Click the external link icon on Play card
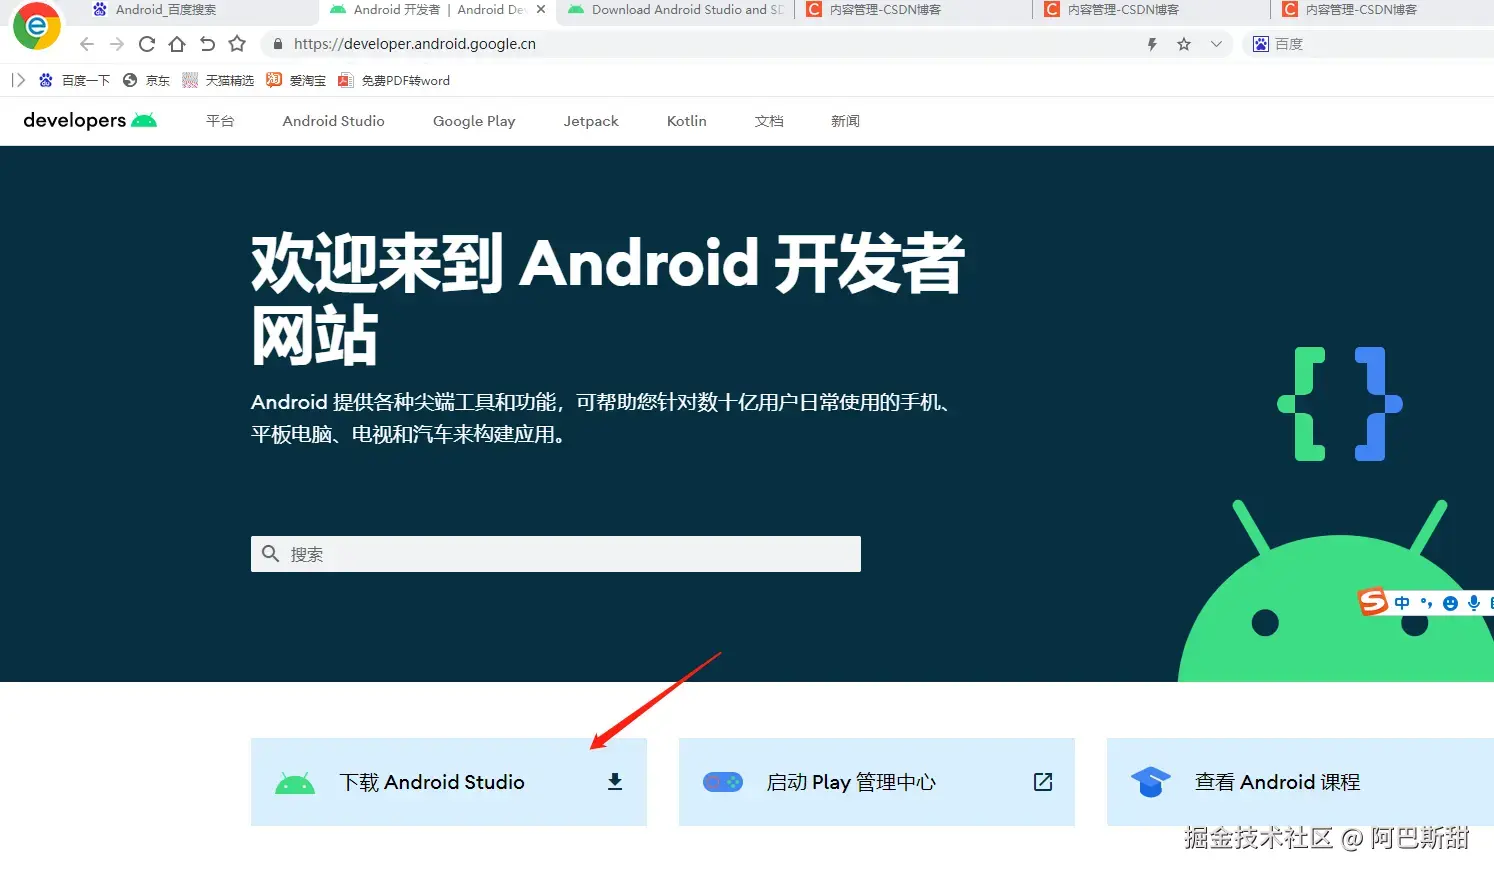 (1042, 783)
